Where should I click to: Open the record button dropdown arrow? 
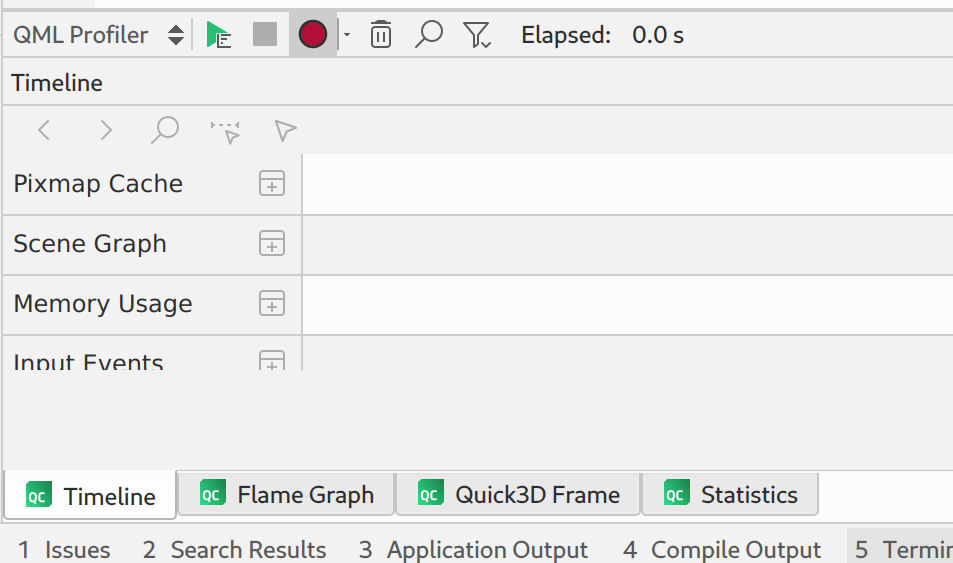[x=346, y=35]
